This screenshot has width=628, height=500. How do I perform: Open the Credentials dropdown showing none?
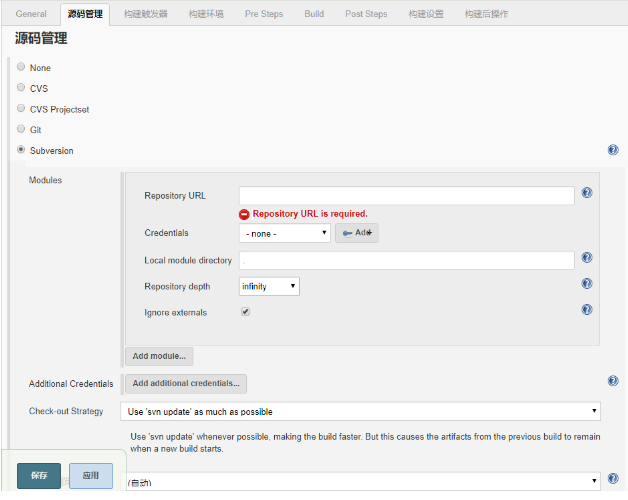click(285, 233)
